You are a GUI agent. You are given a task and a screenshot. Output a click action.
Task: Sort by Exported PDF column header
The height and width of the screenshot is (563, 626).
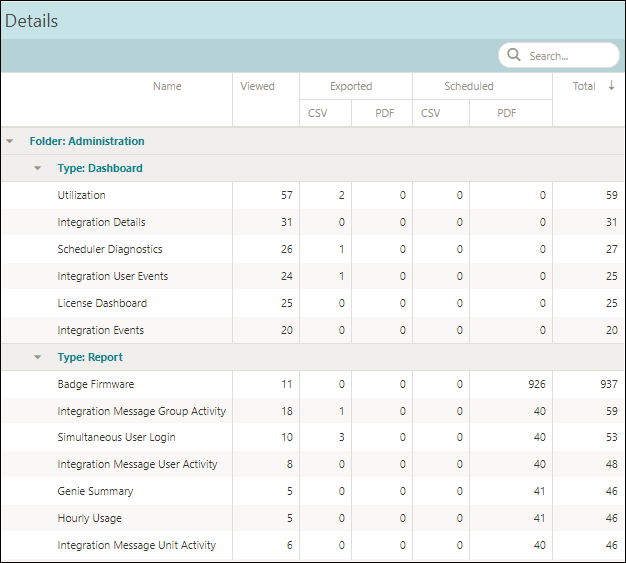point(382,113)
